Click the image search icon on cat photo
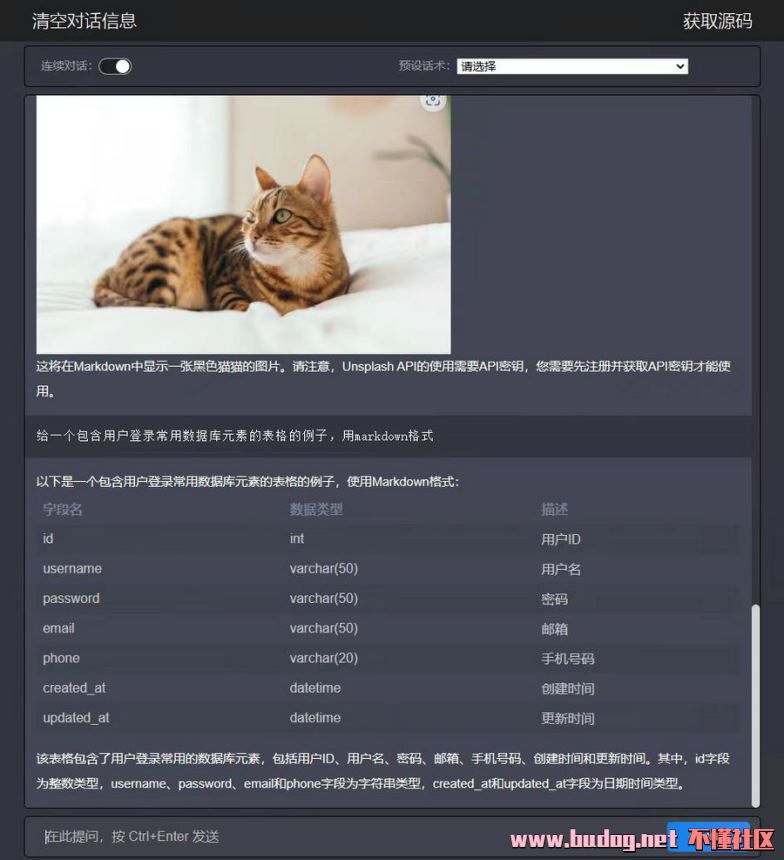The width and height of the screenshot is (784, 860). pos(433,101)
